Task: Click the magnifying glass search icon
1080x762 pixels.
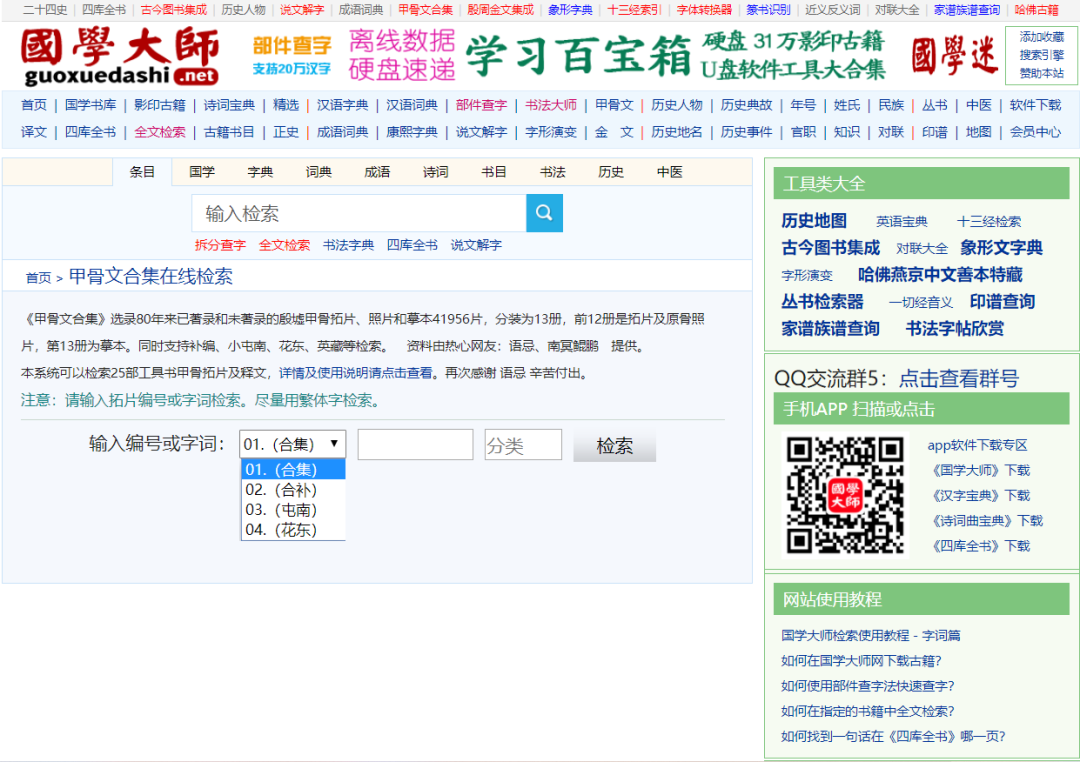Action: pyautogui.click(x=544, y=213)
